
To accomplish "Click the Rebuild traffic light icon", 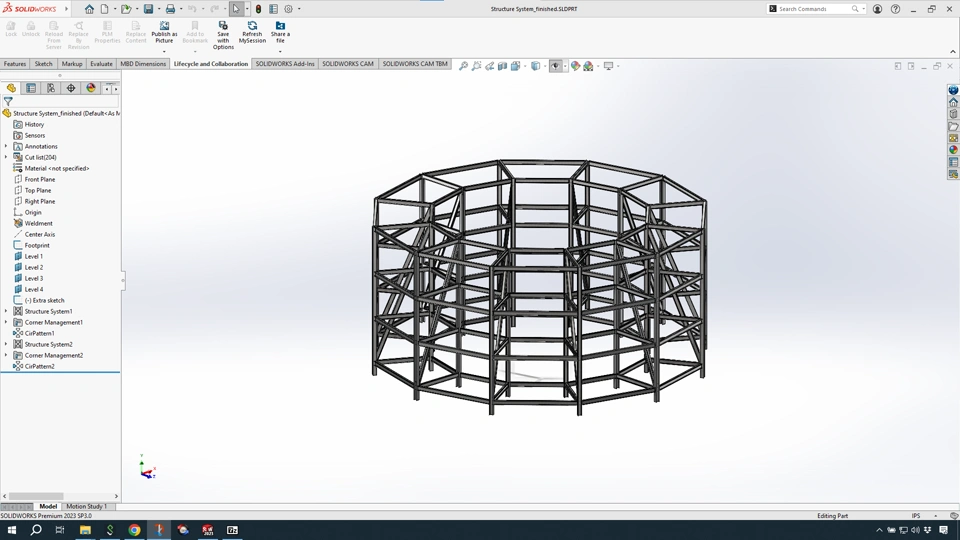I will pyautogui.click(x=258, y=9).
